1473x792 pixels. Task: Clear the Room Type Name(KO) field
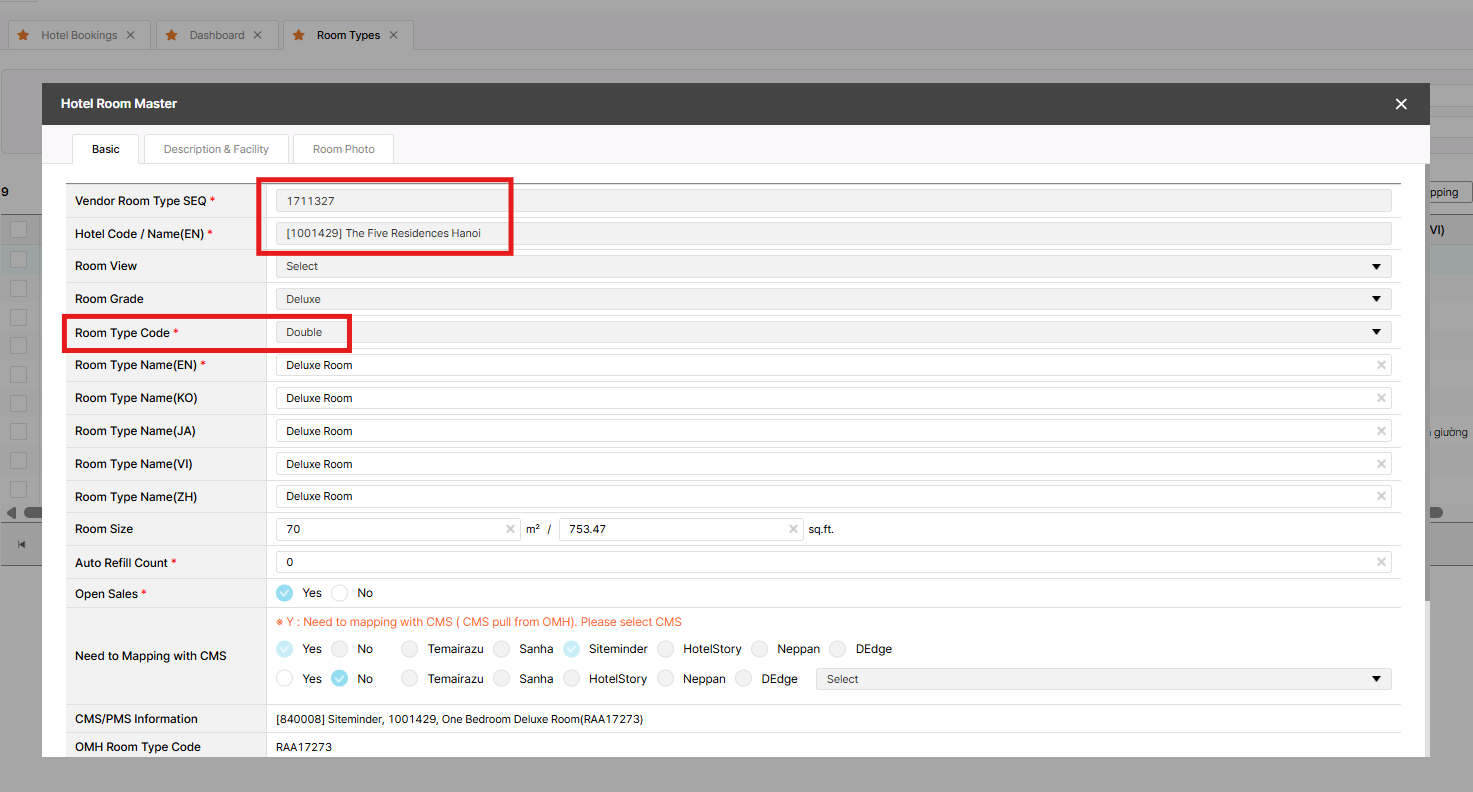(x=1381, y=398)
